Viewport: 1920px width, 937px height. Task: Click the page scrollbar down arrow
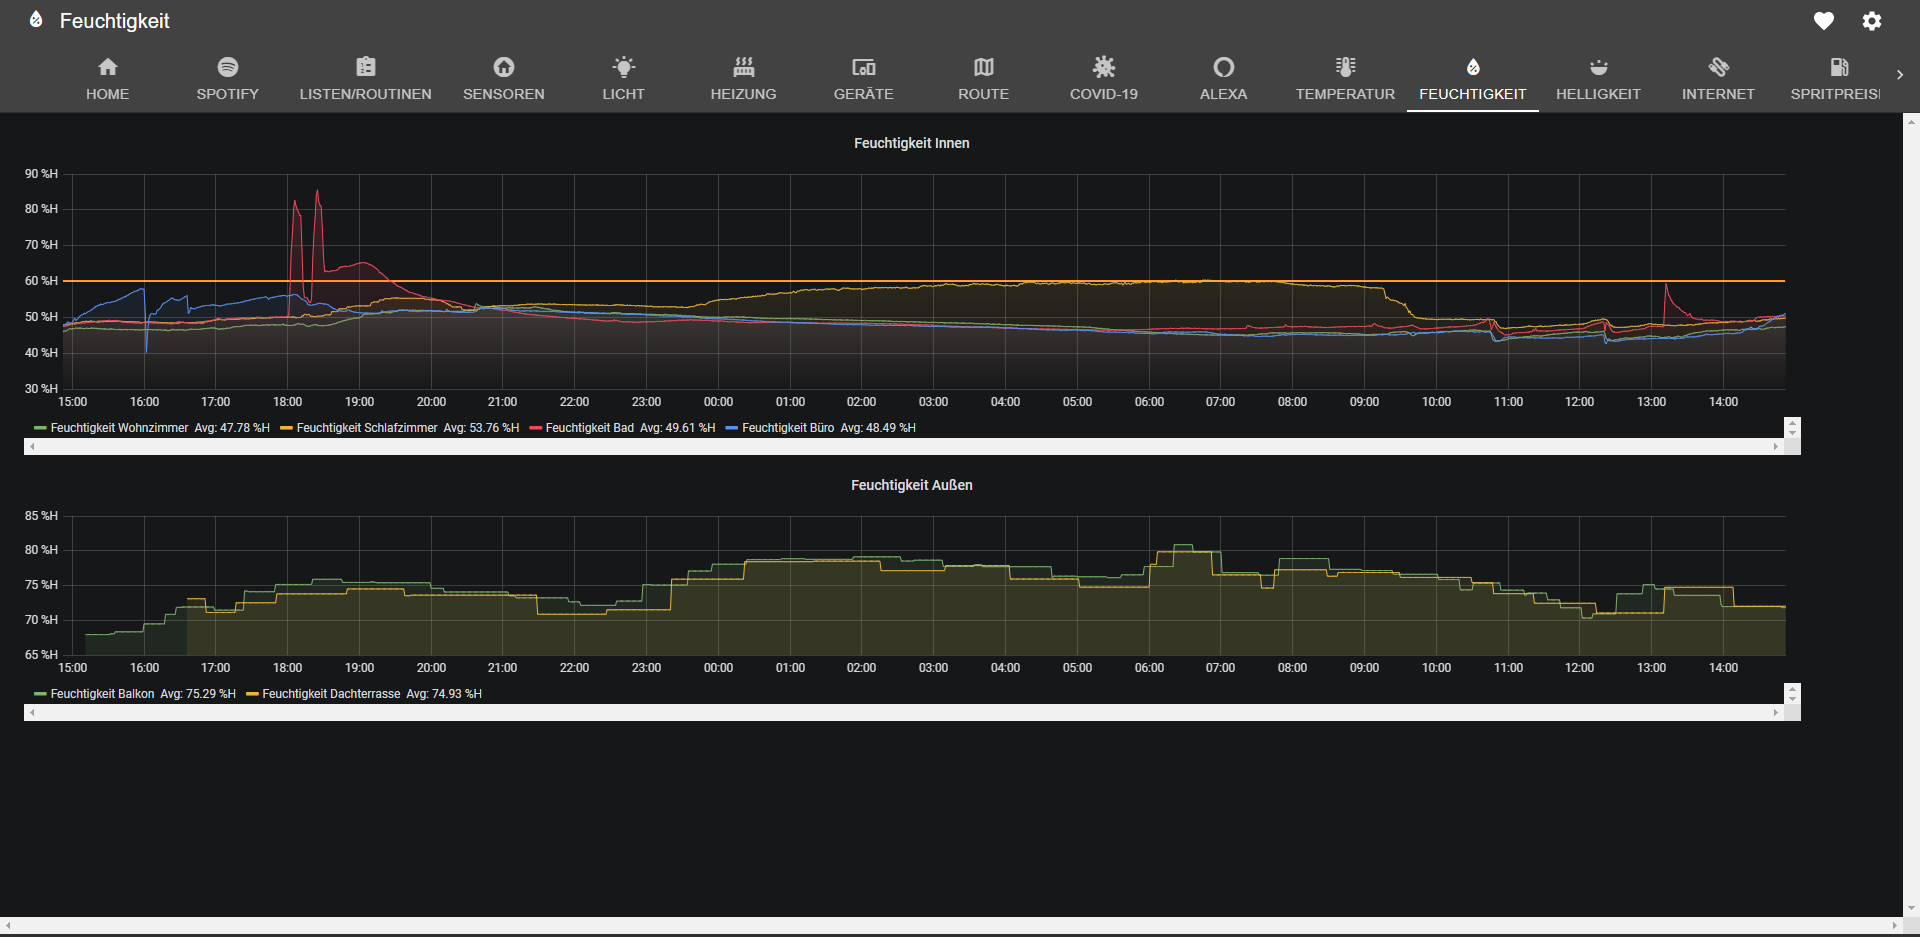[x=1911, y=909]
